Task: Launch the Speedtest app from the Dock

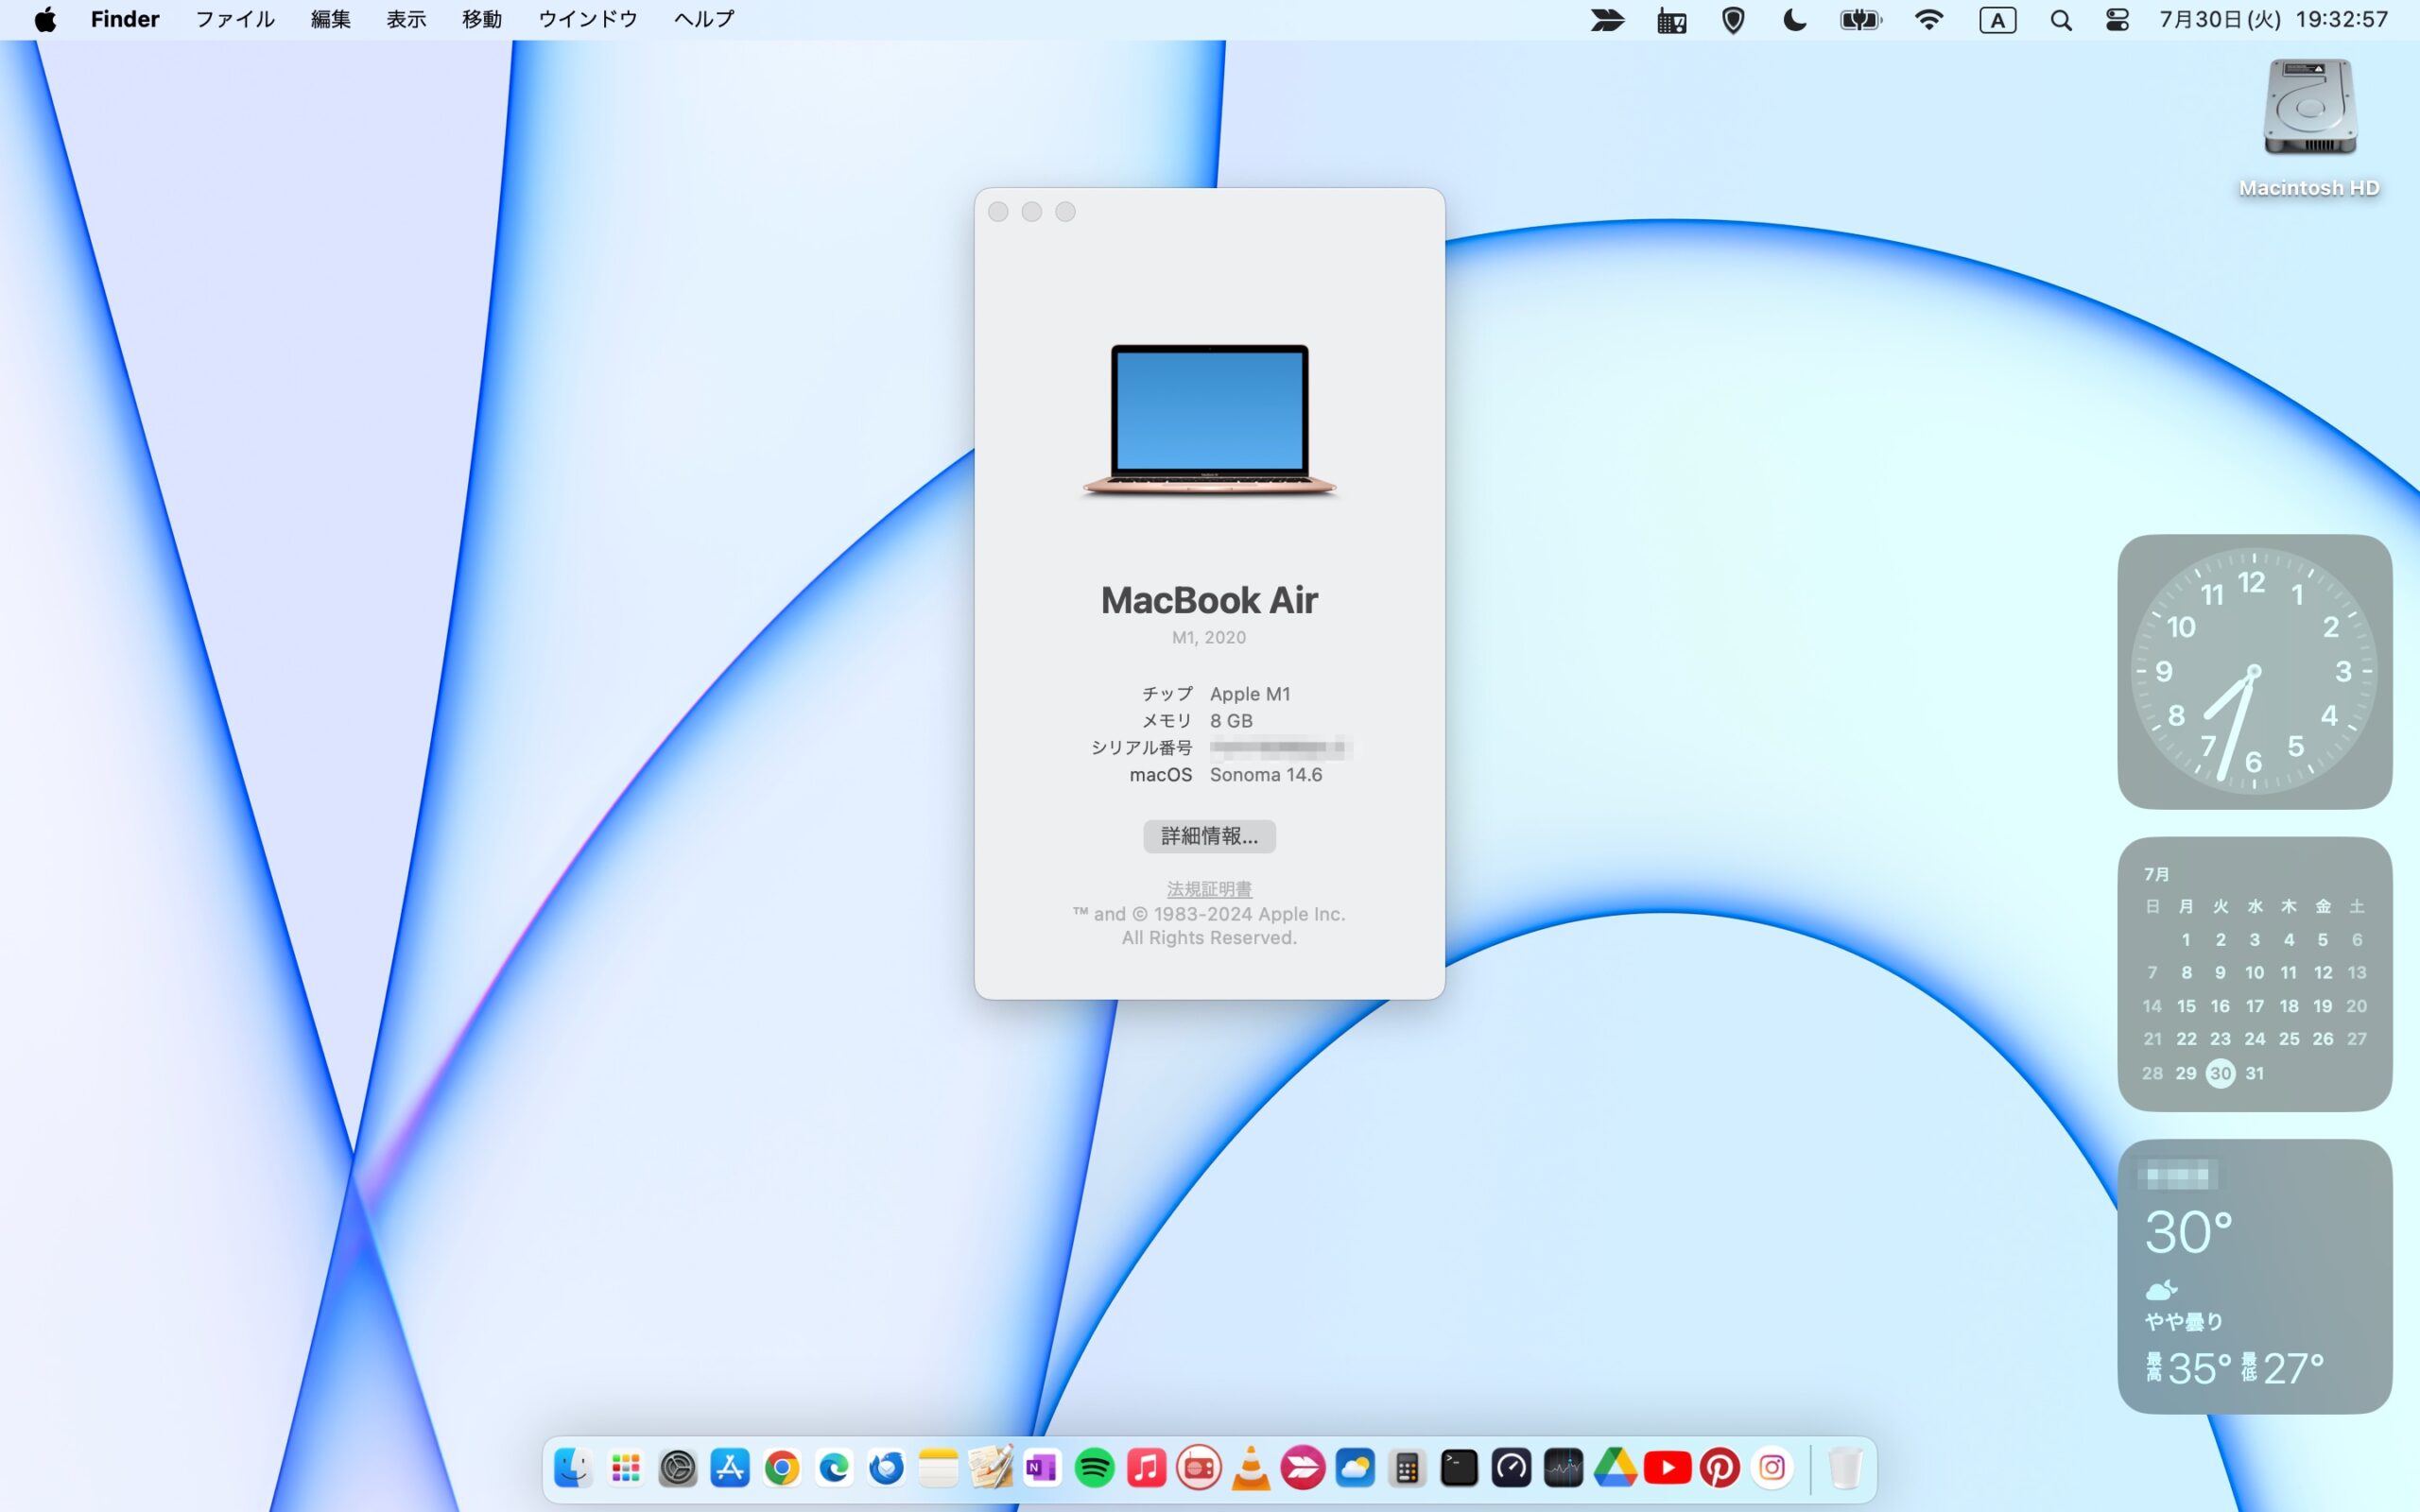Action: (x=1511, y=1468)
